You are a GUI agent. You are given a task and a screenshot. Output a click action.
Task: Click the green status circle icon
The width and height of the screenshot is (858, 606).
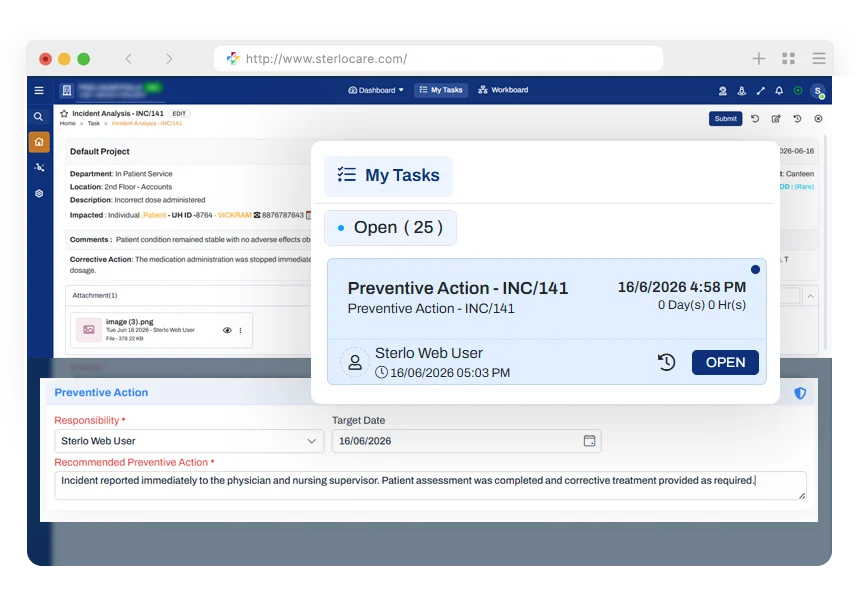798,91
